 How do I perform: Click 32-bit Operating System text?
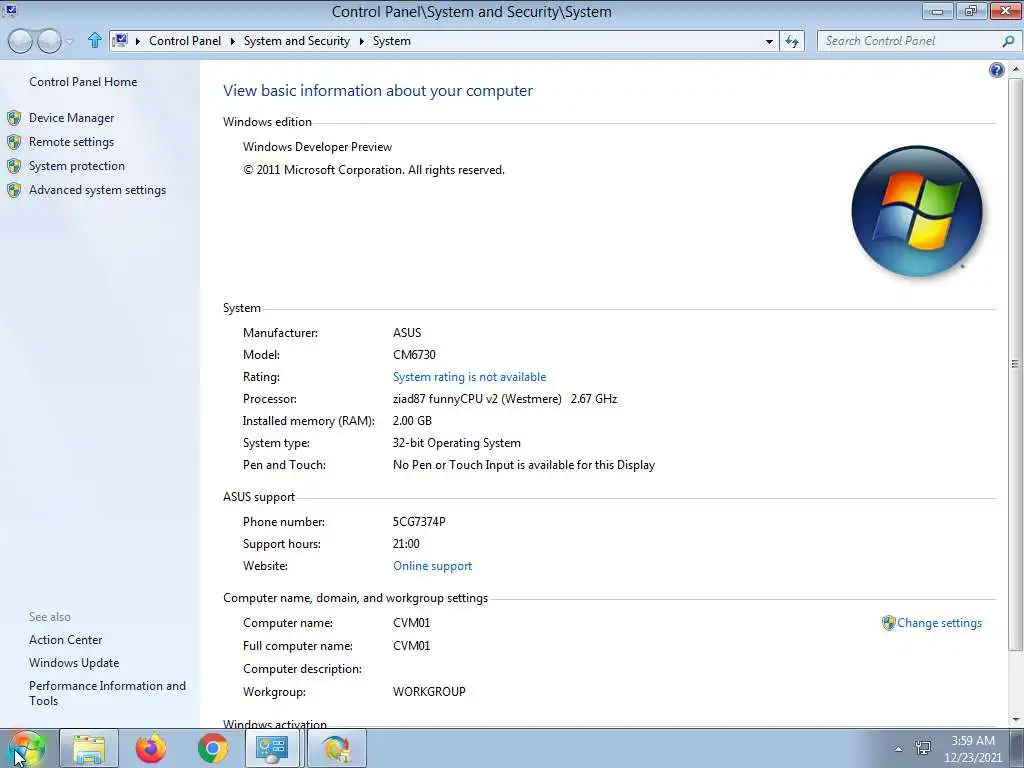456,443
